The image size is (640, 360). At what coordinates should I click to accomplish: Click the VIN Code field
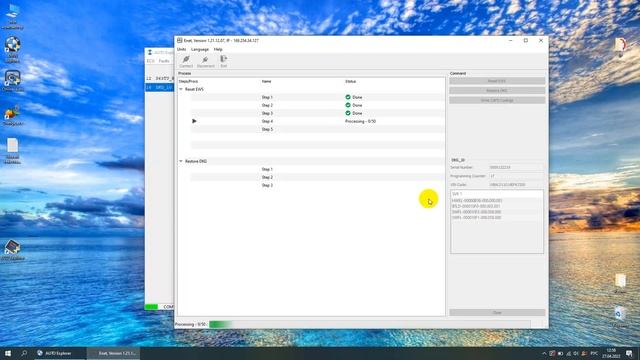coord(516,184)
